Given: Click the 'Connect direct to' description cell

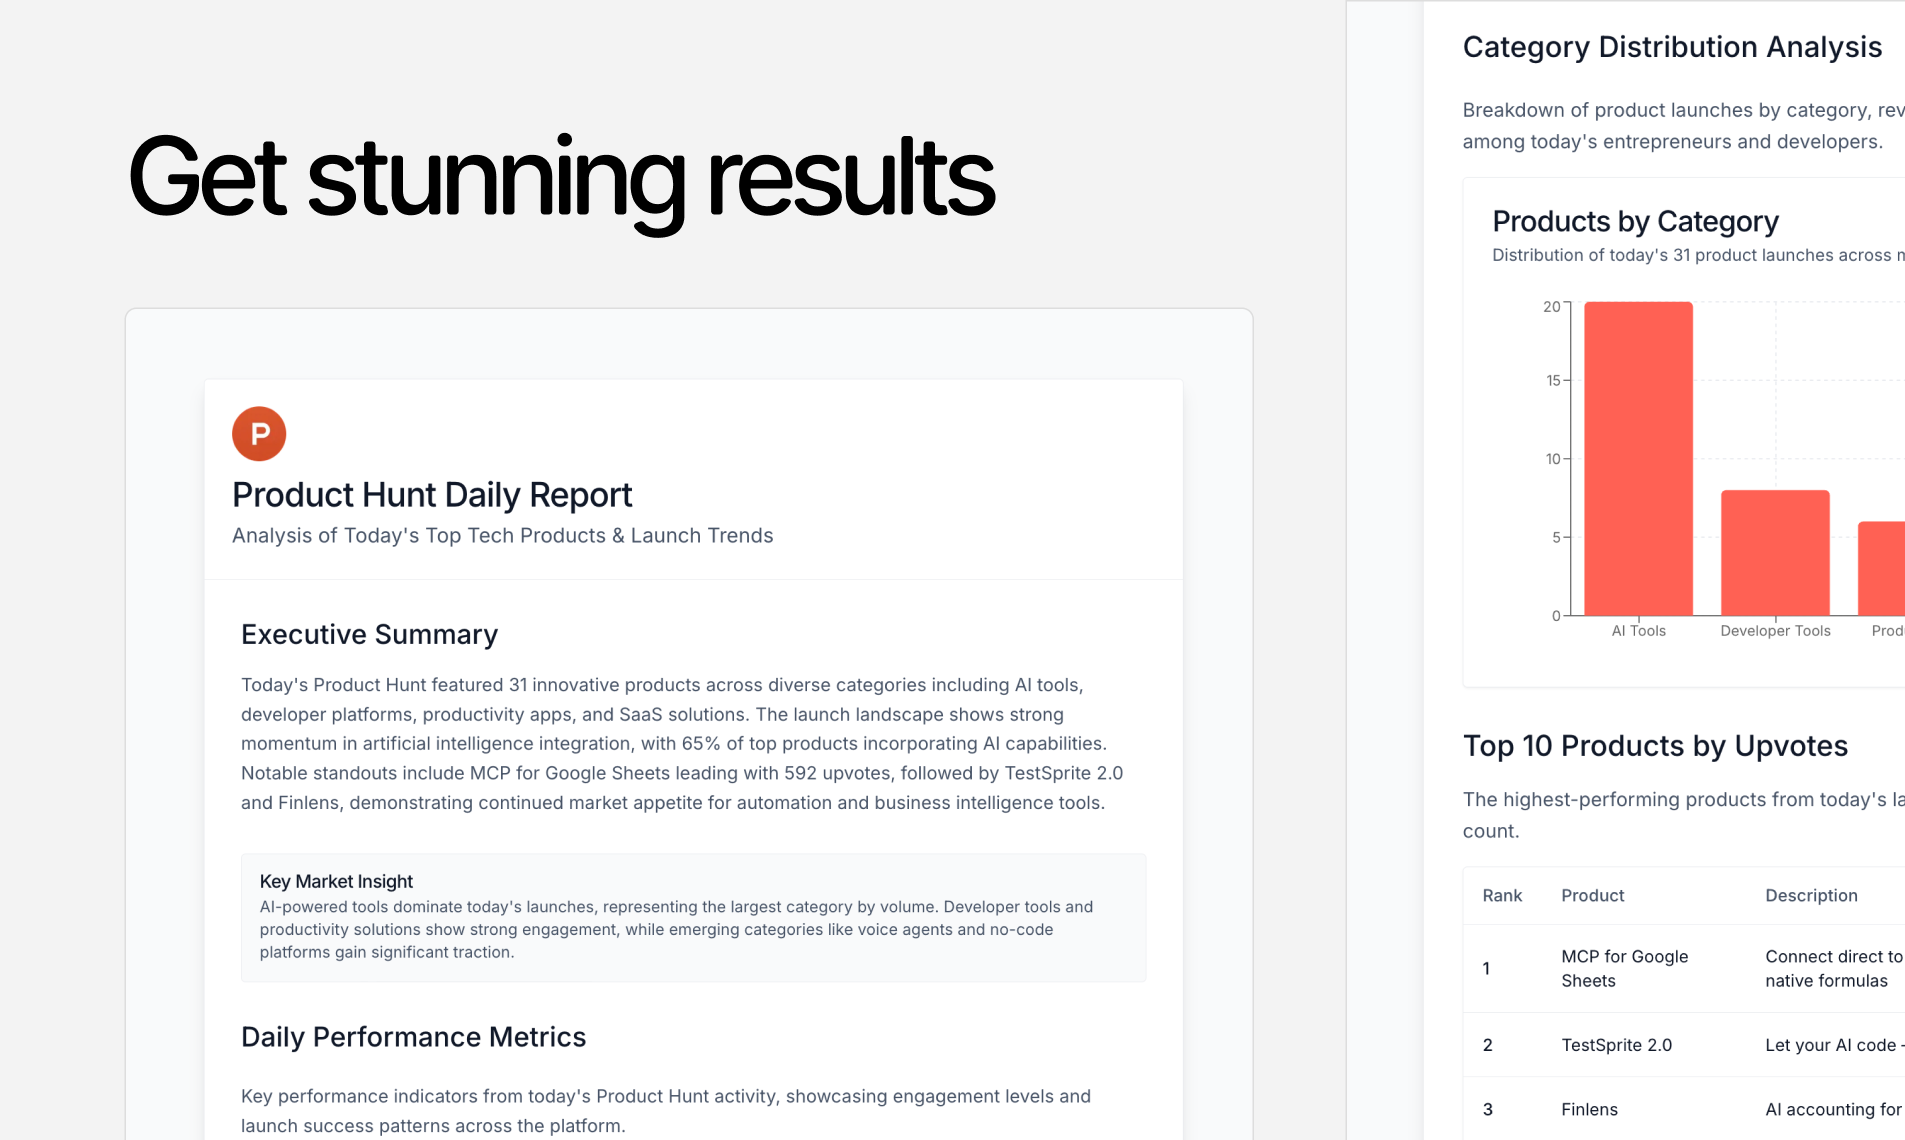Looking at the screenshot, I should 1834,968.
